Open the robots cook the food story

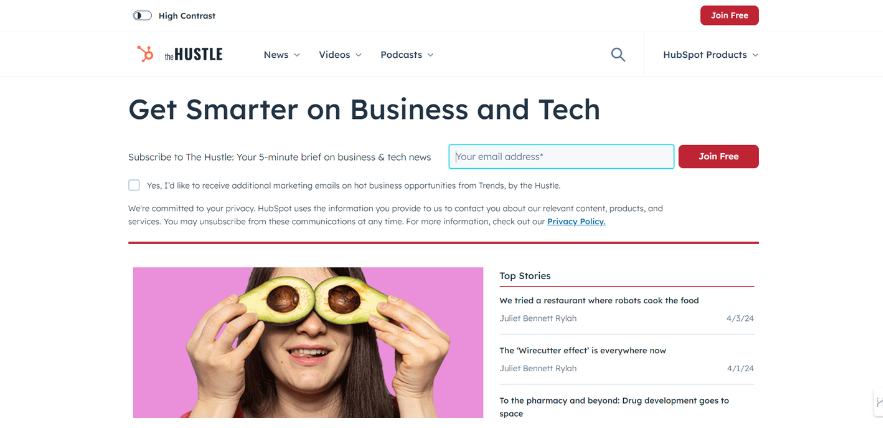pos(599,301)
